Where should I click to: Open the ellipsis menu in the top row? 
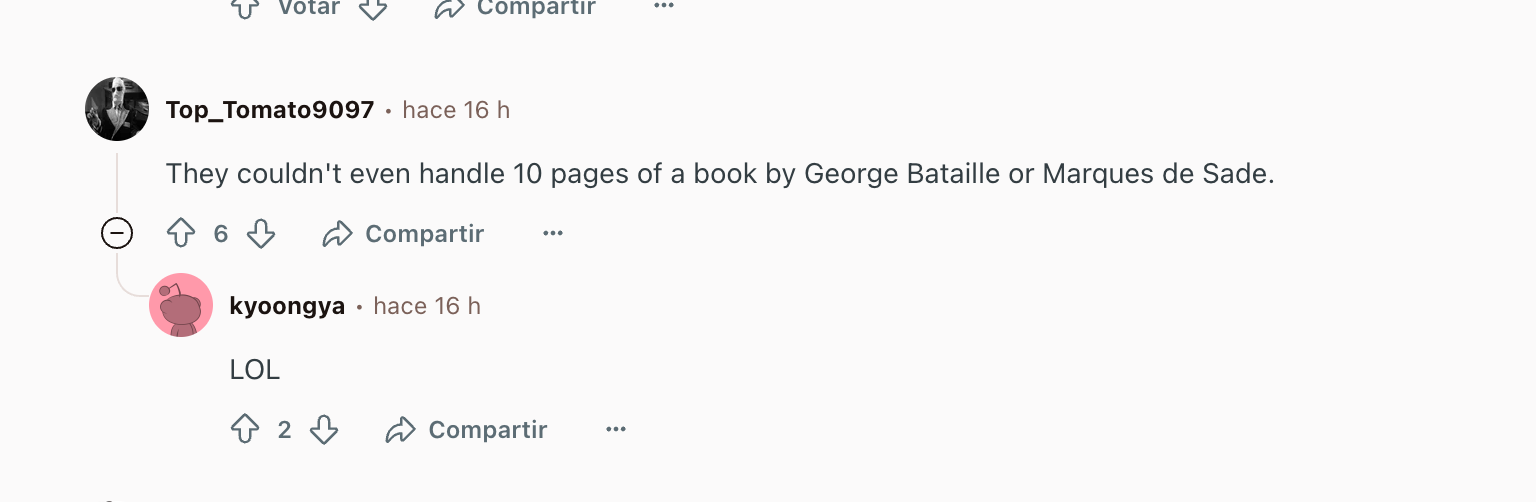tap(664, 6)
